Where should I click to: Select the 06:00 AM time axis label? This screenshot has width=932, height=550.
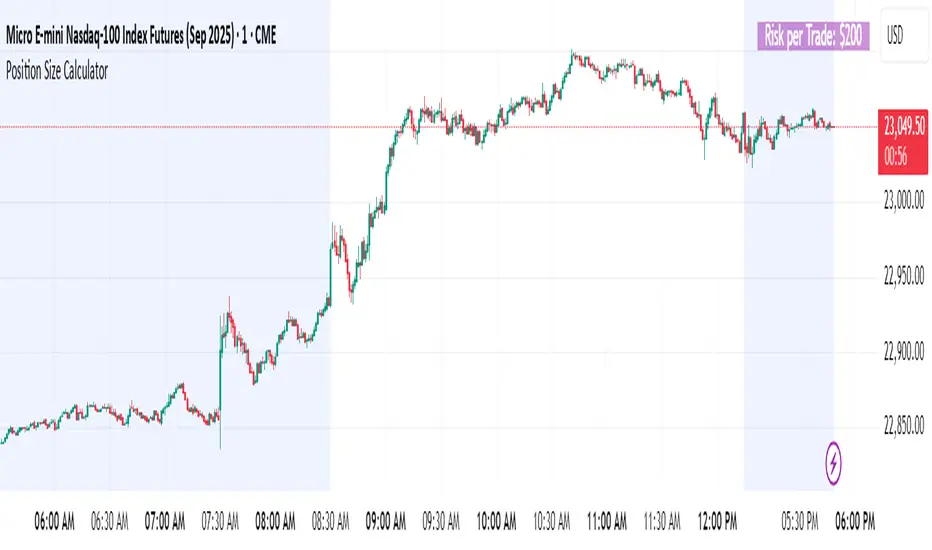point(54,521)
